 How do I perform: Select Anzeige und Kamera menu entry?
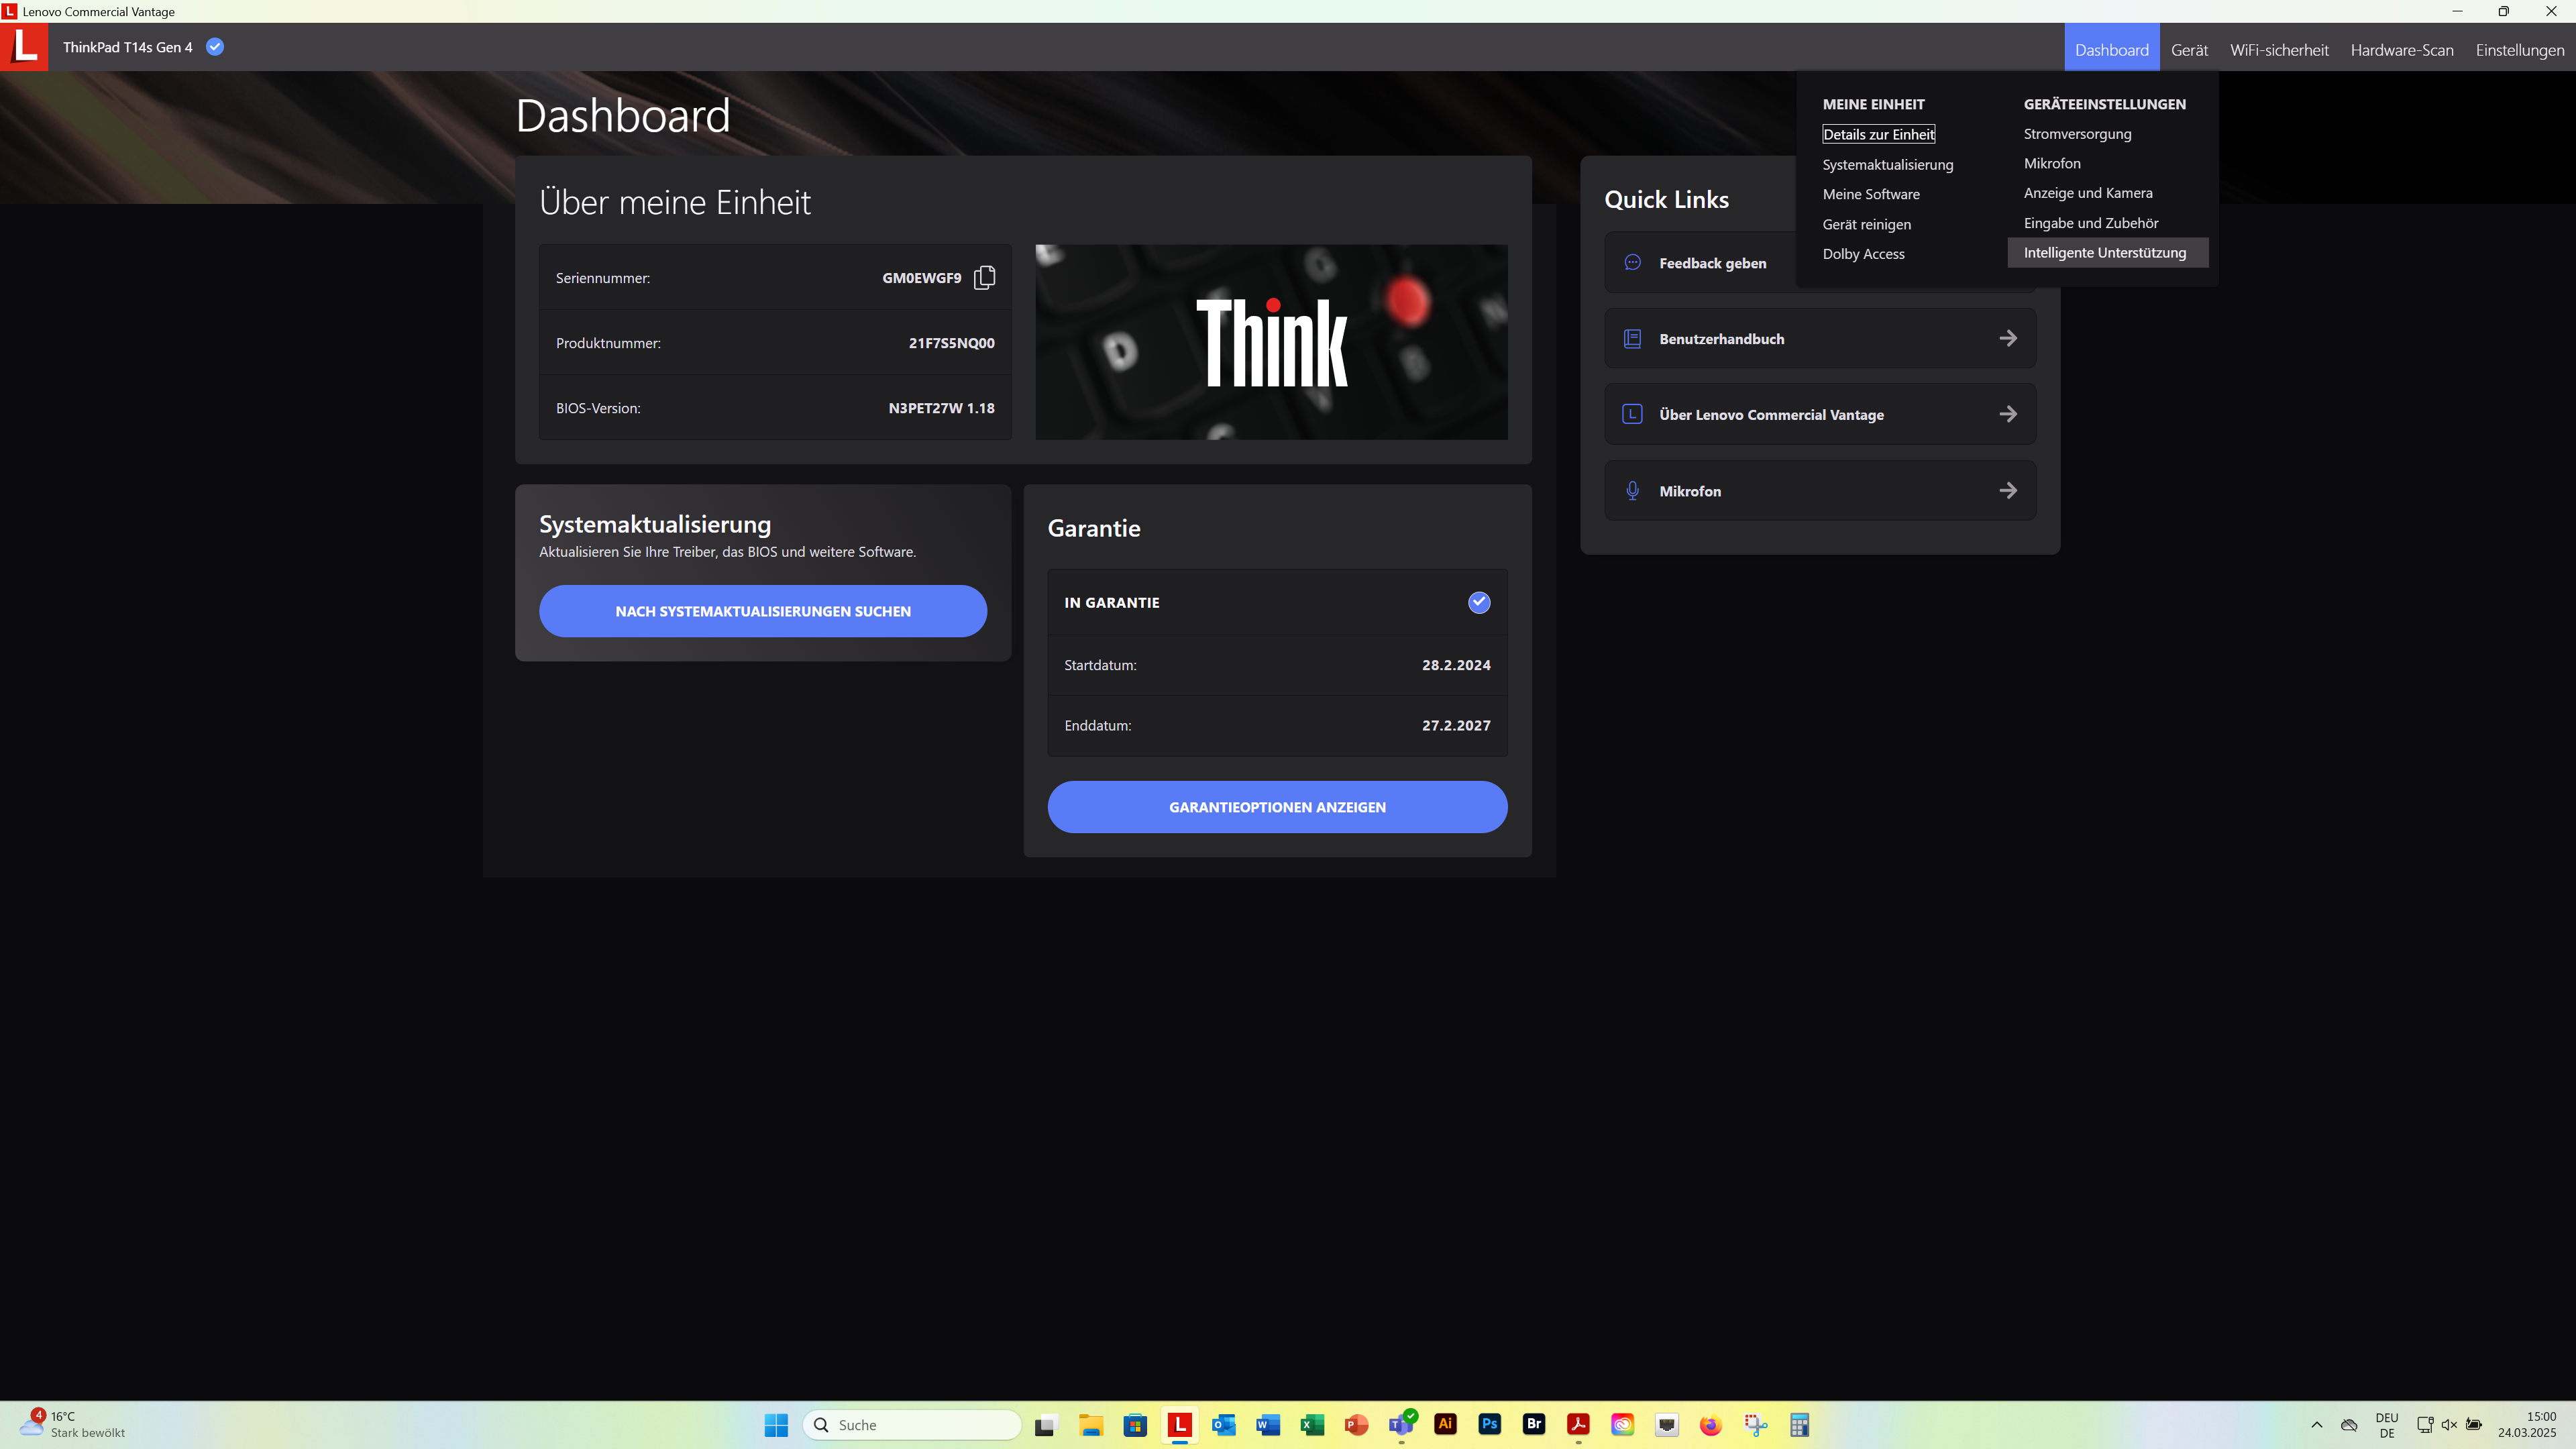point(2088,193)
